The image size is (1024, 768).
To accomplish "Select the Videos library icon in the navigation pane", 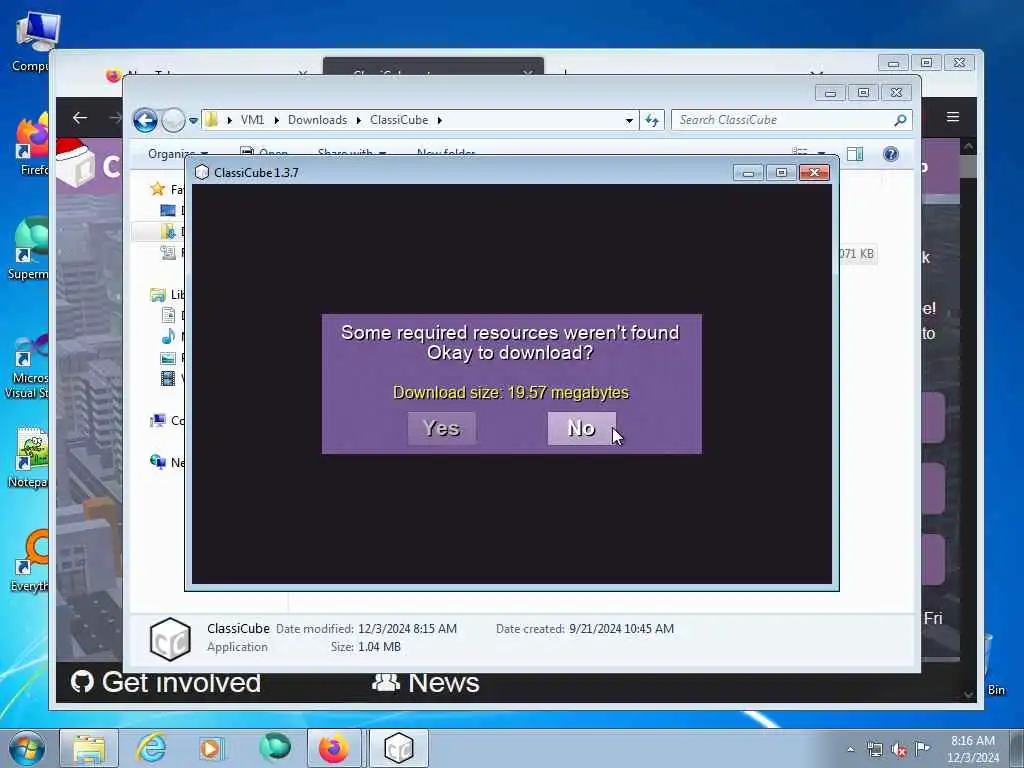I will coord(168,378).
